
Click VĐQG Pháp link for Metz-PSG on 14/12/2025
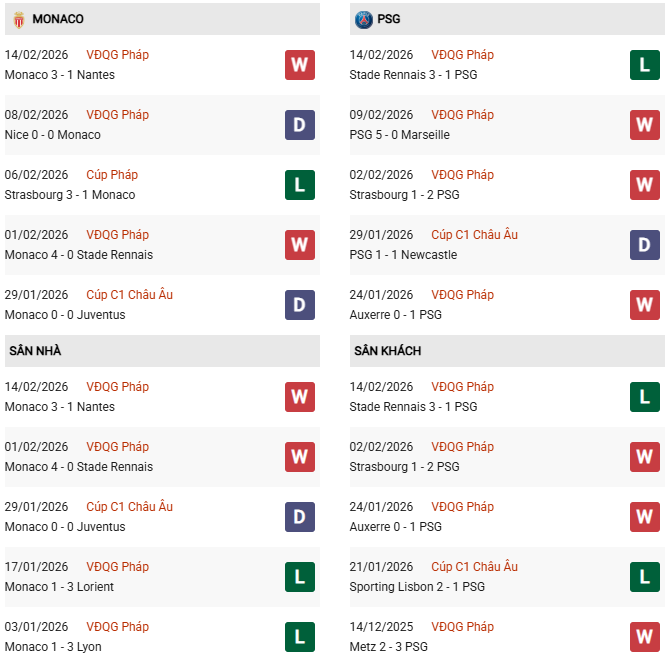click(x=462, y=627)
